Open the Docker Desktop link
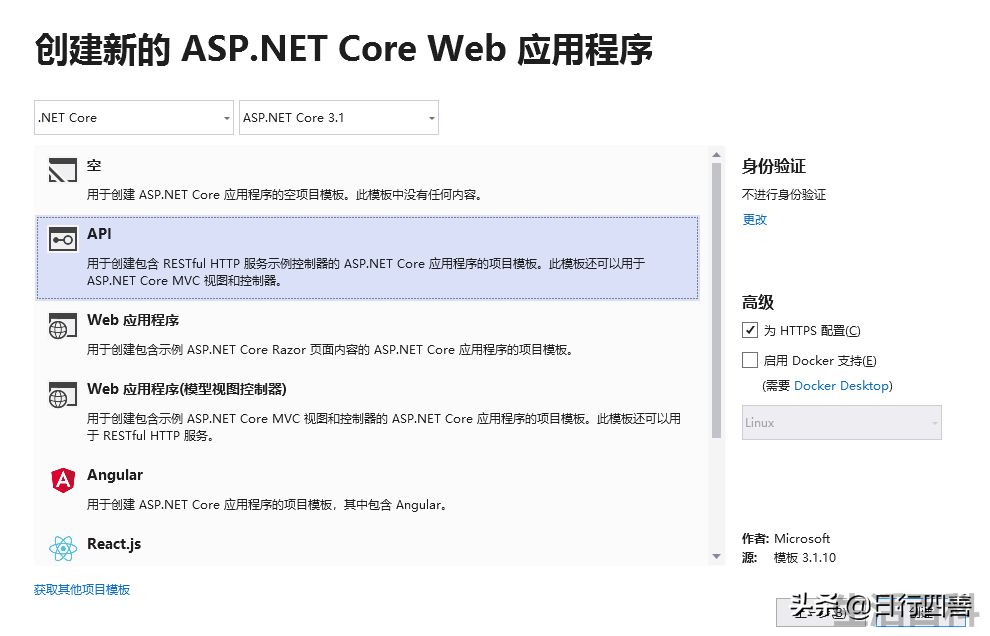This screenshot has height=636, width=990. click(842, 386)
